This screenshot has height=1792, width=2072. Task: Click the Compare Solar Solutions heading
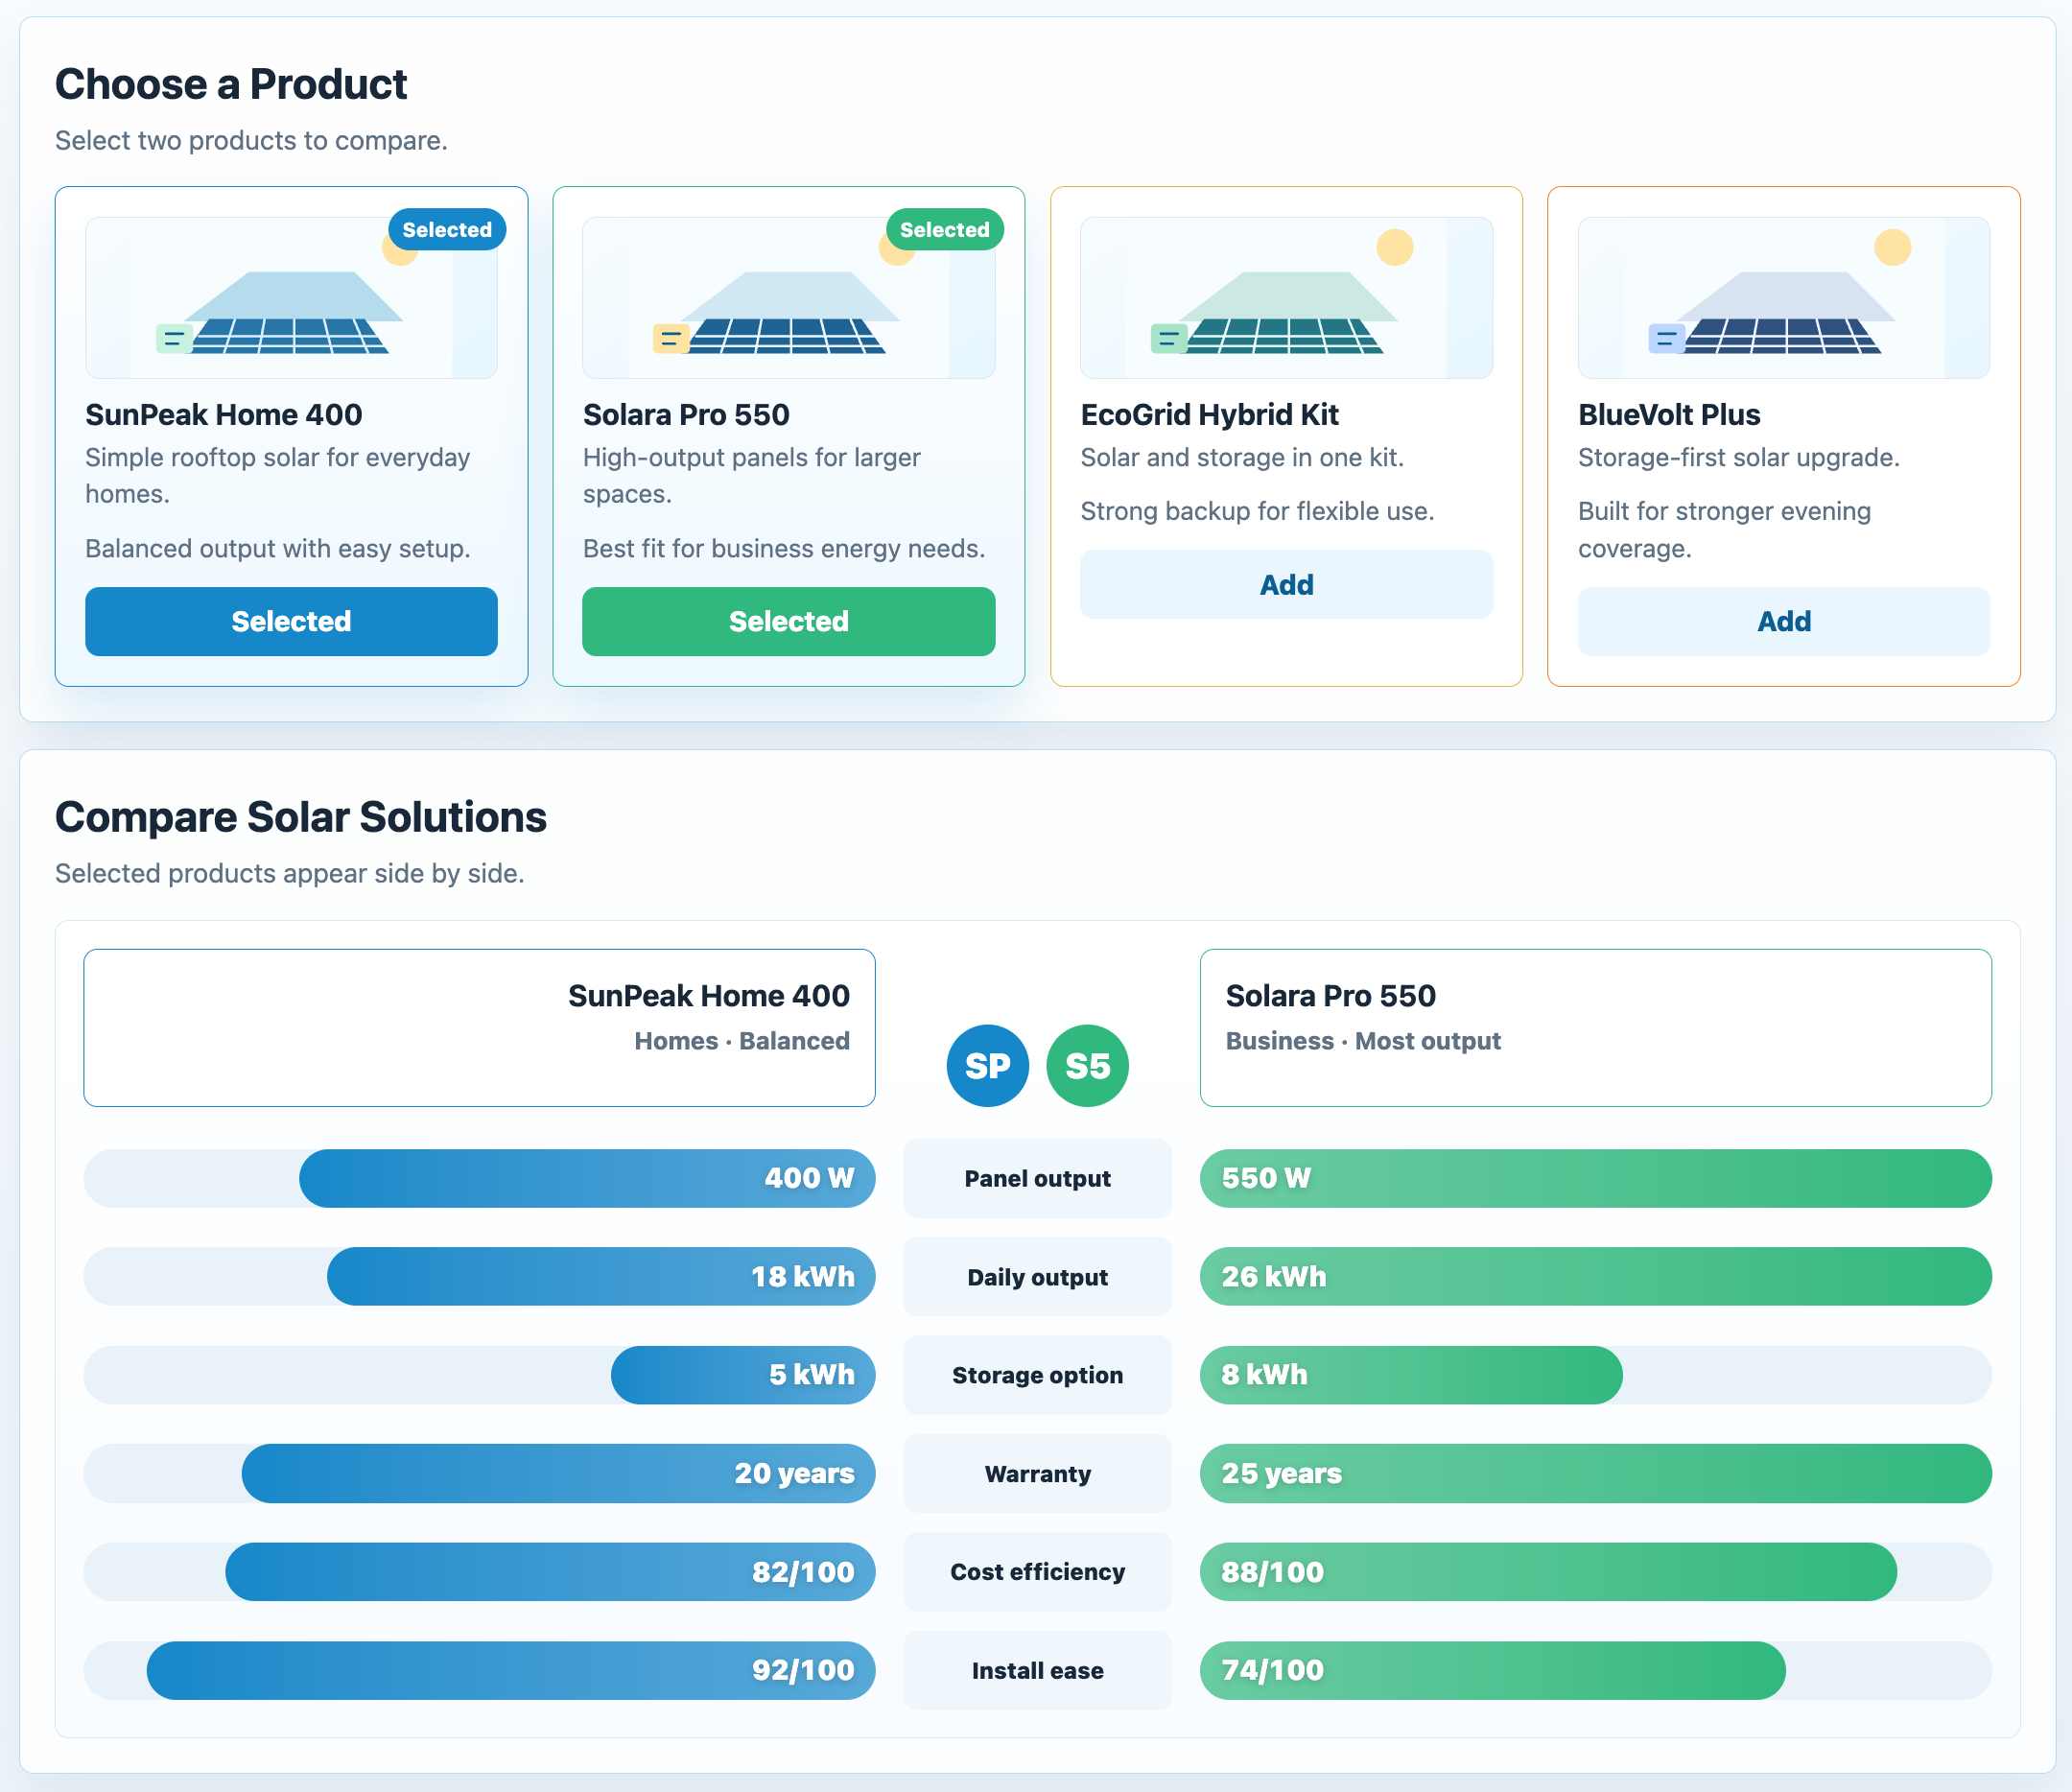301,817
